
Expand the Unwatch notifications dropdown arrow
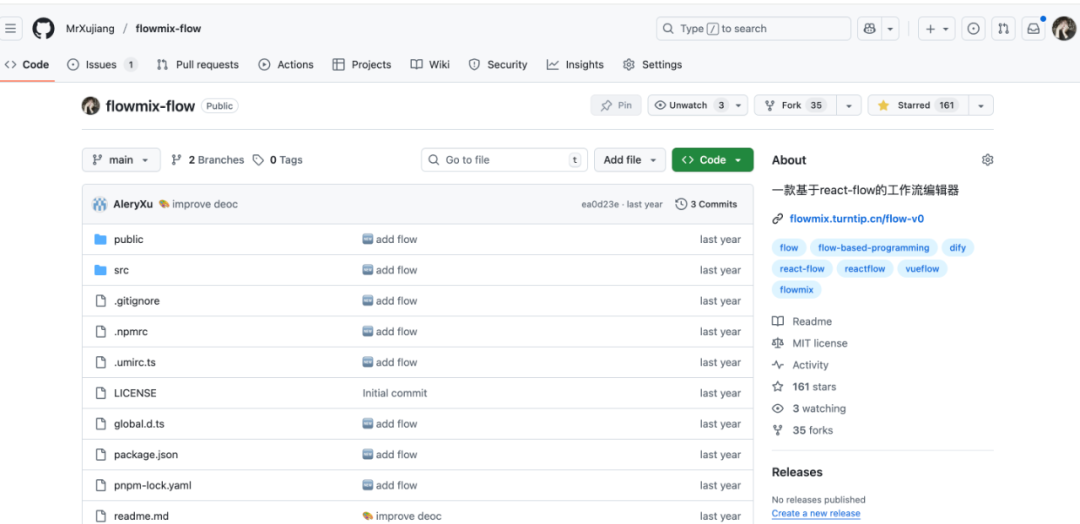739,105
